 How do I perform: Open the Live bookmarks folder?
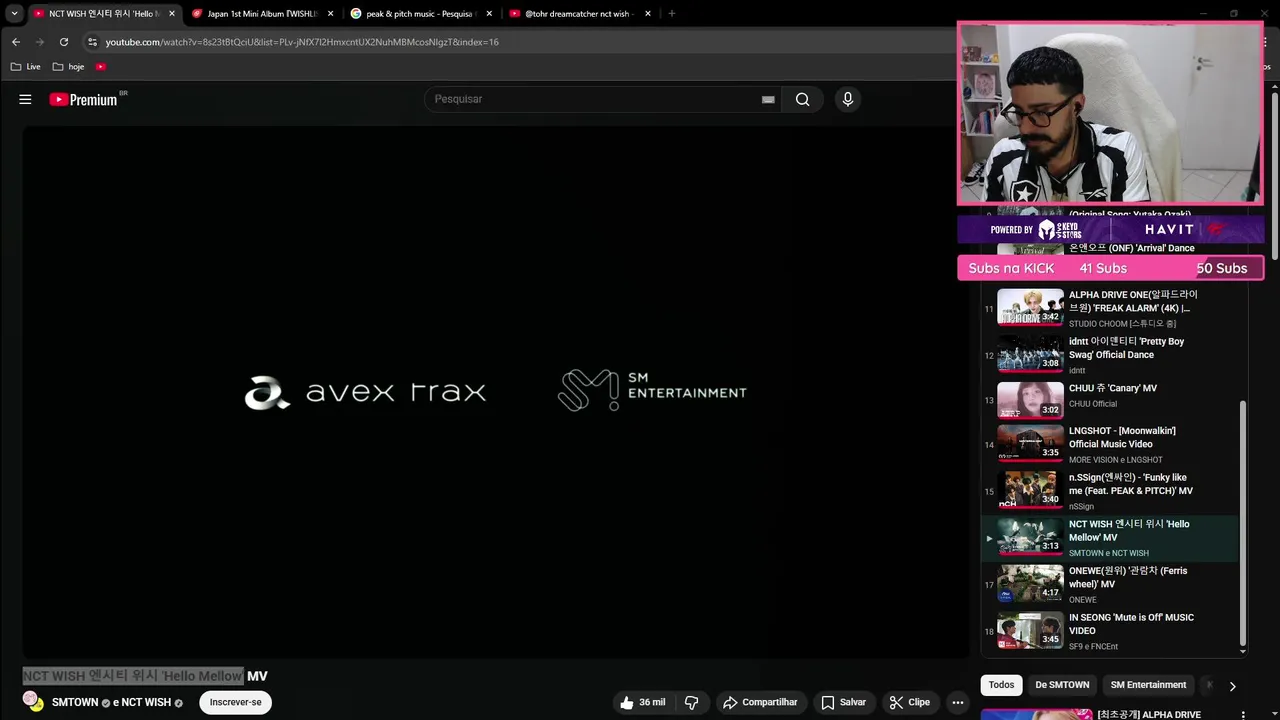[x=26, y=67]
